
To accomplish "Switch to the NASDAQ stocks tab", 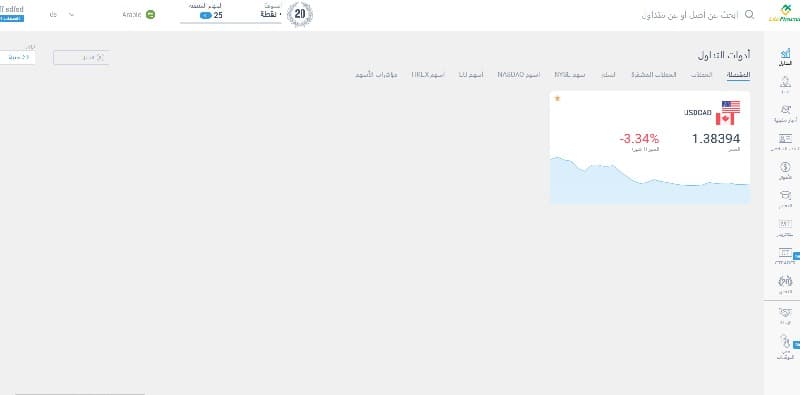I will click(519, 75).
